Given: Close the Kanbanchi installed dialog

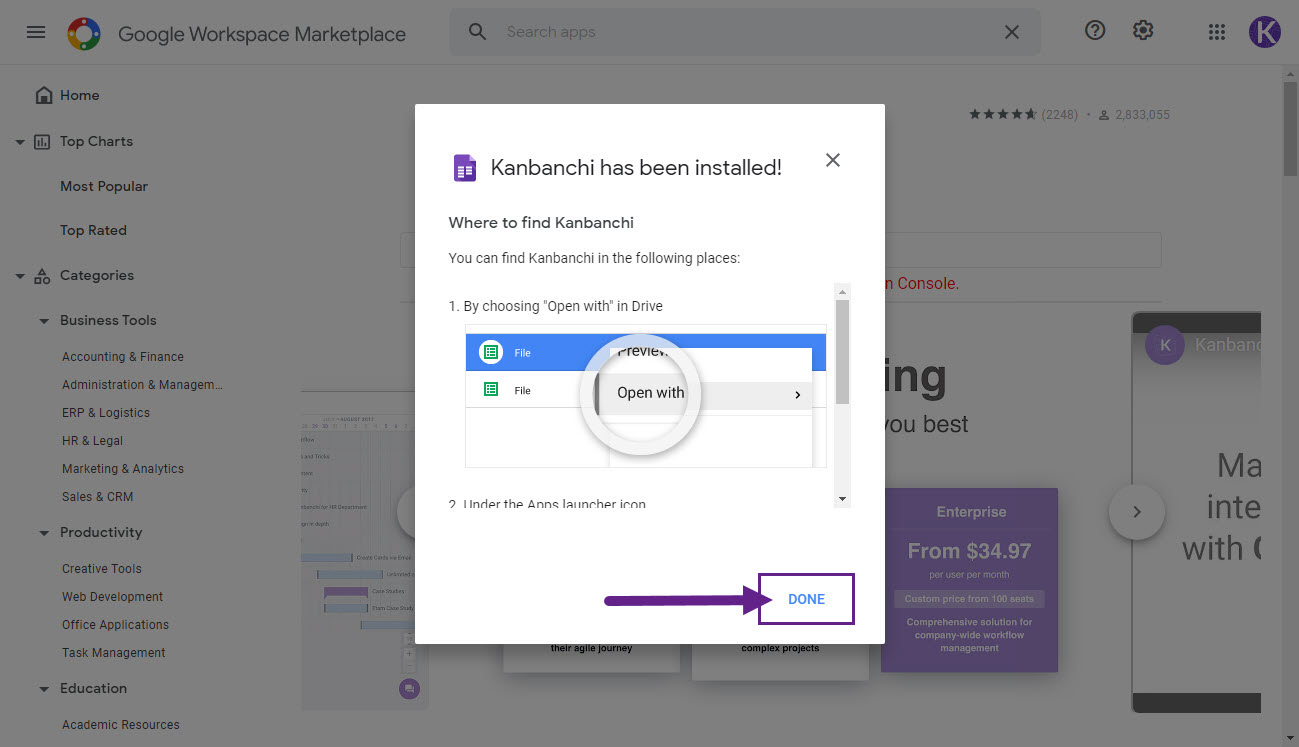Looking at the screenshot, I should click(x=833, y=160).
